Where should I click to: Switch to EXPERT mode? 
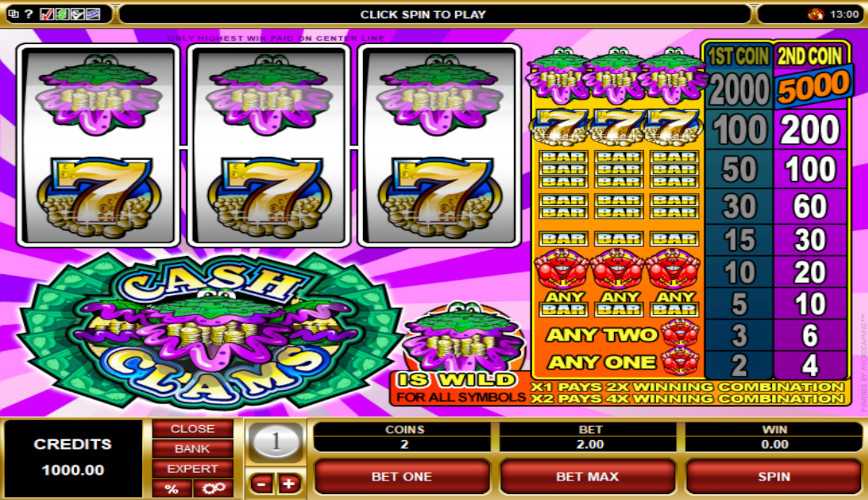(193, 468)
